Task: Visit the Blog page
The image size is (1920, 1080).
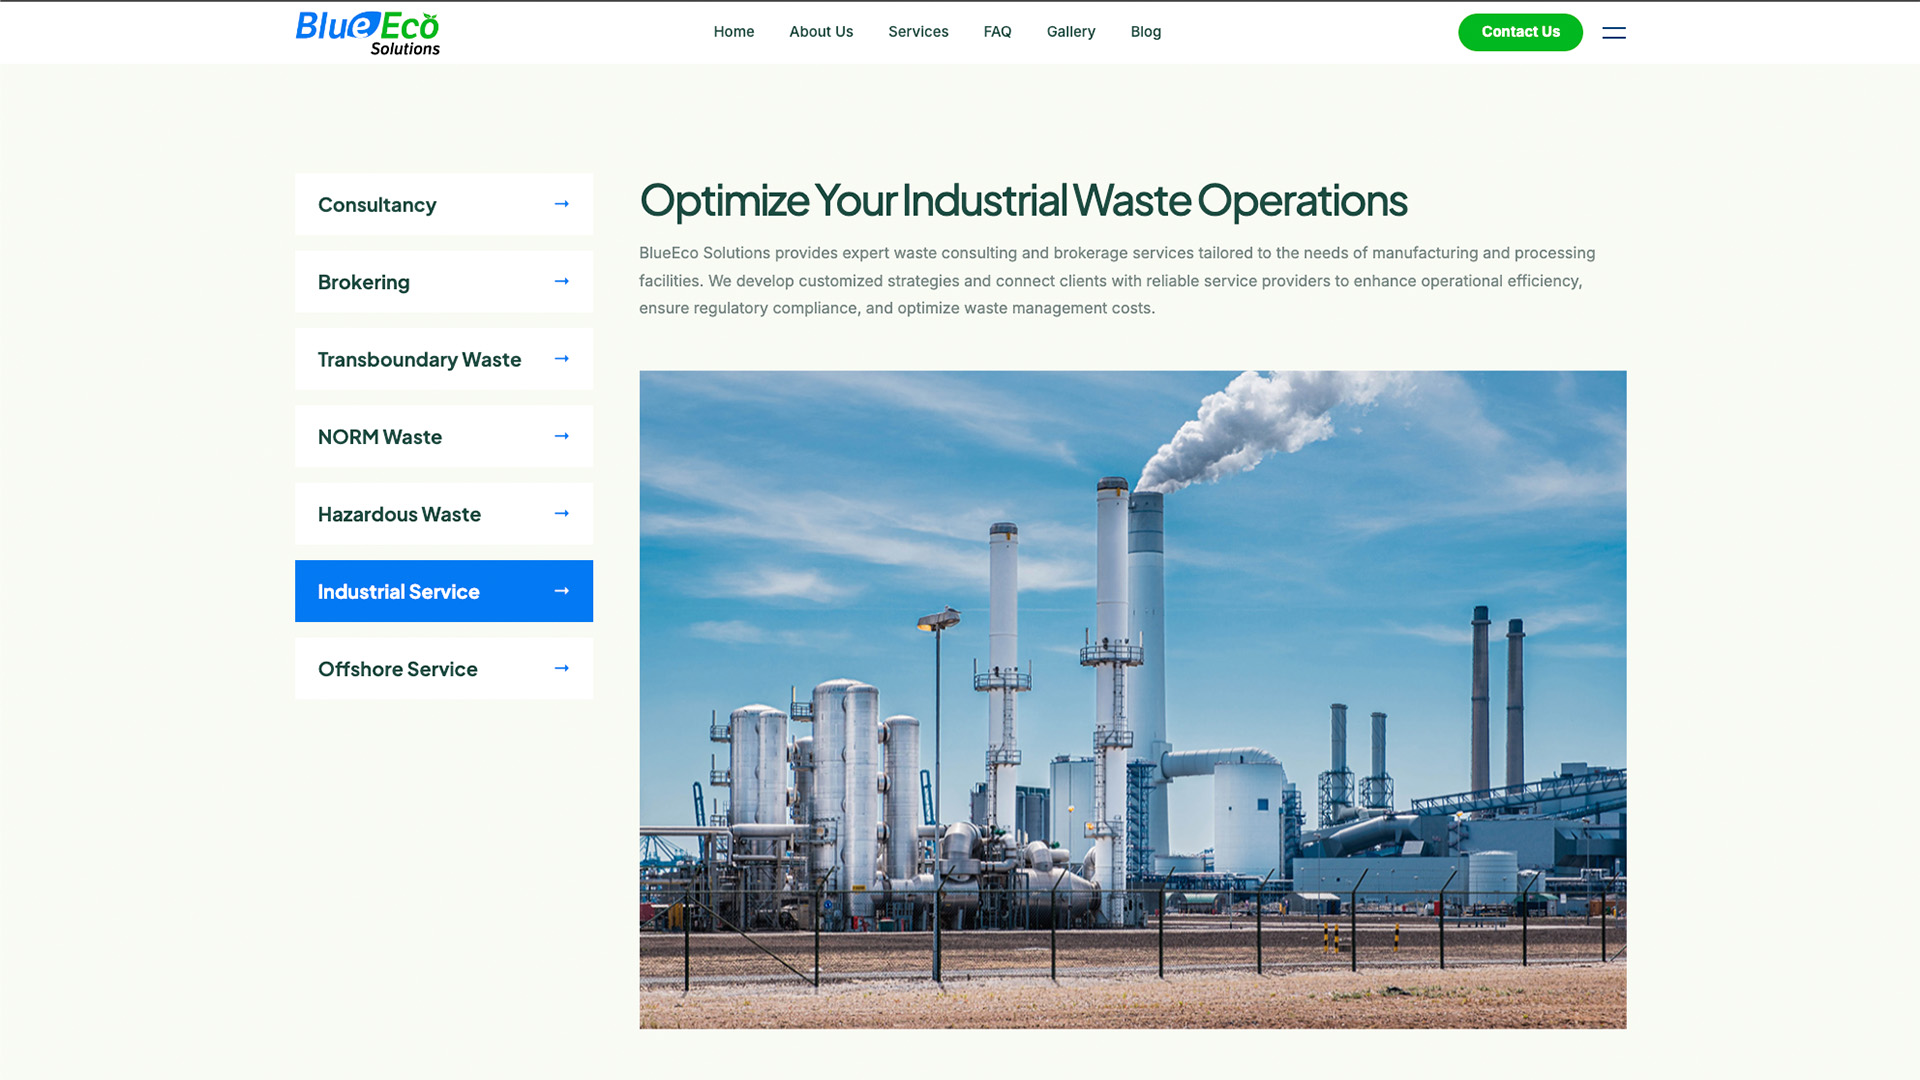Action: [x=1145, y=32]
